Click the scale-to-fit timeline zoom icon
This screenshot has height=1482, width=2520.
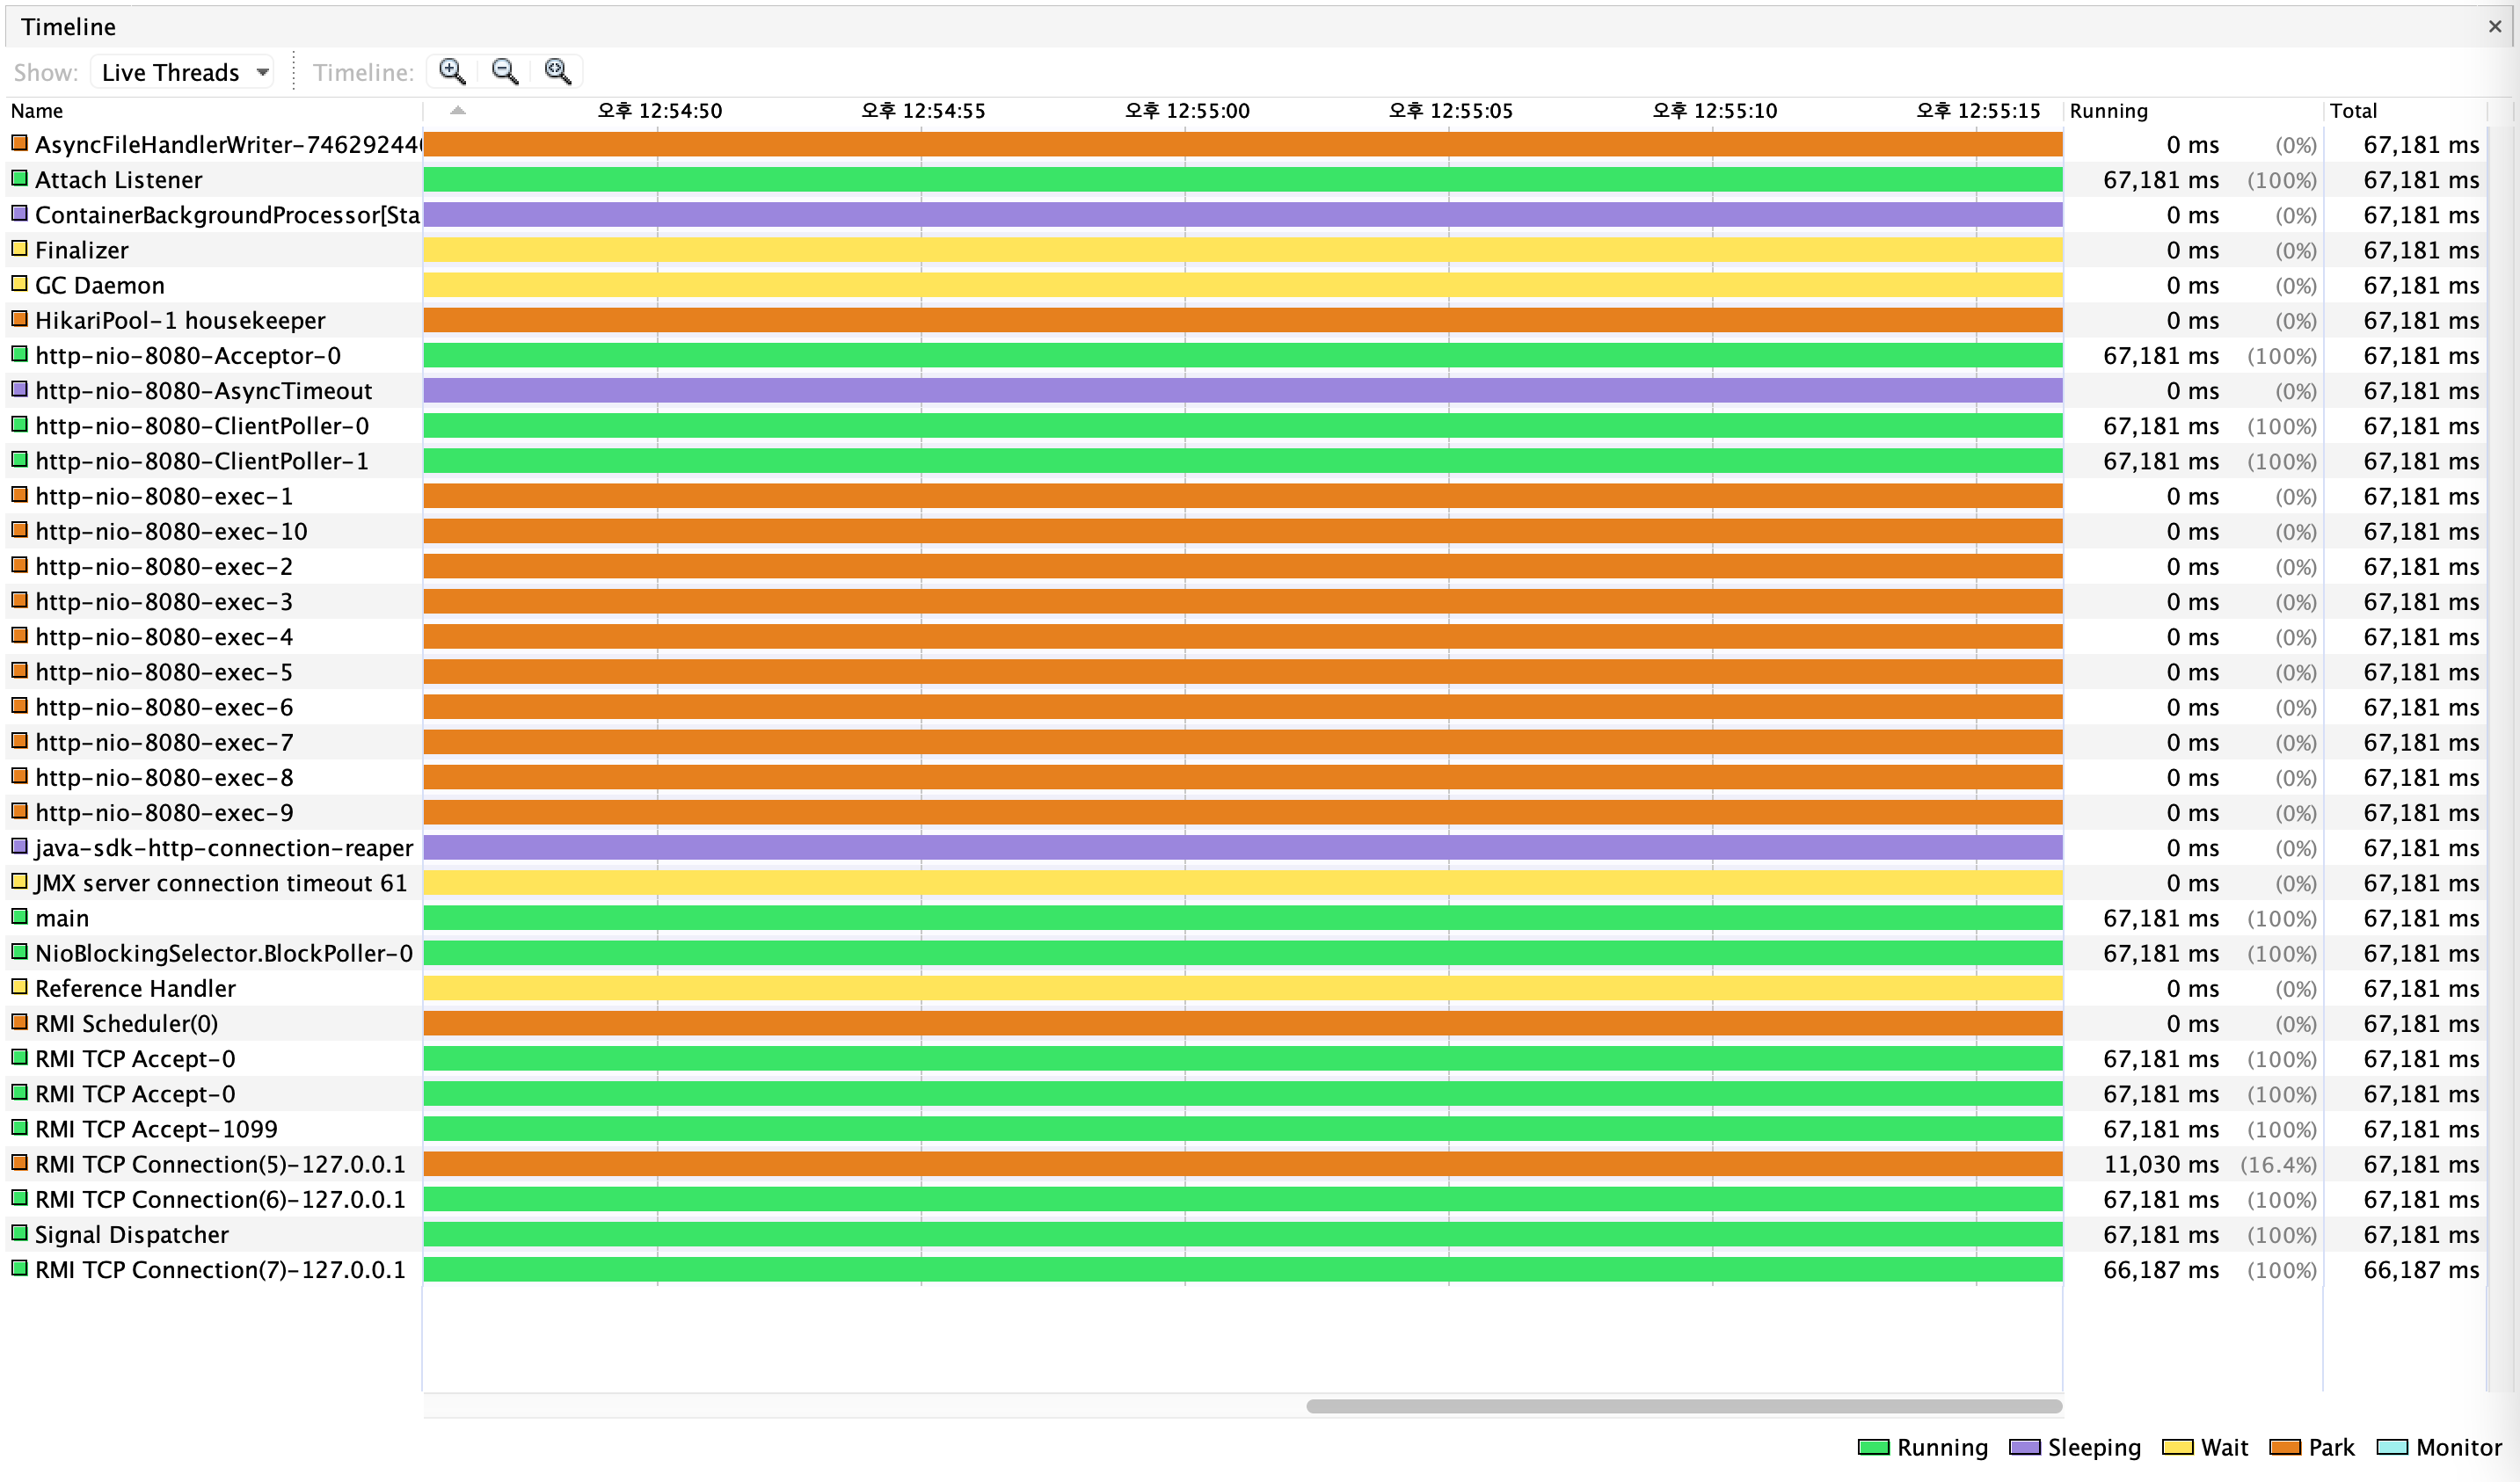[557, 71]
